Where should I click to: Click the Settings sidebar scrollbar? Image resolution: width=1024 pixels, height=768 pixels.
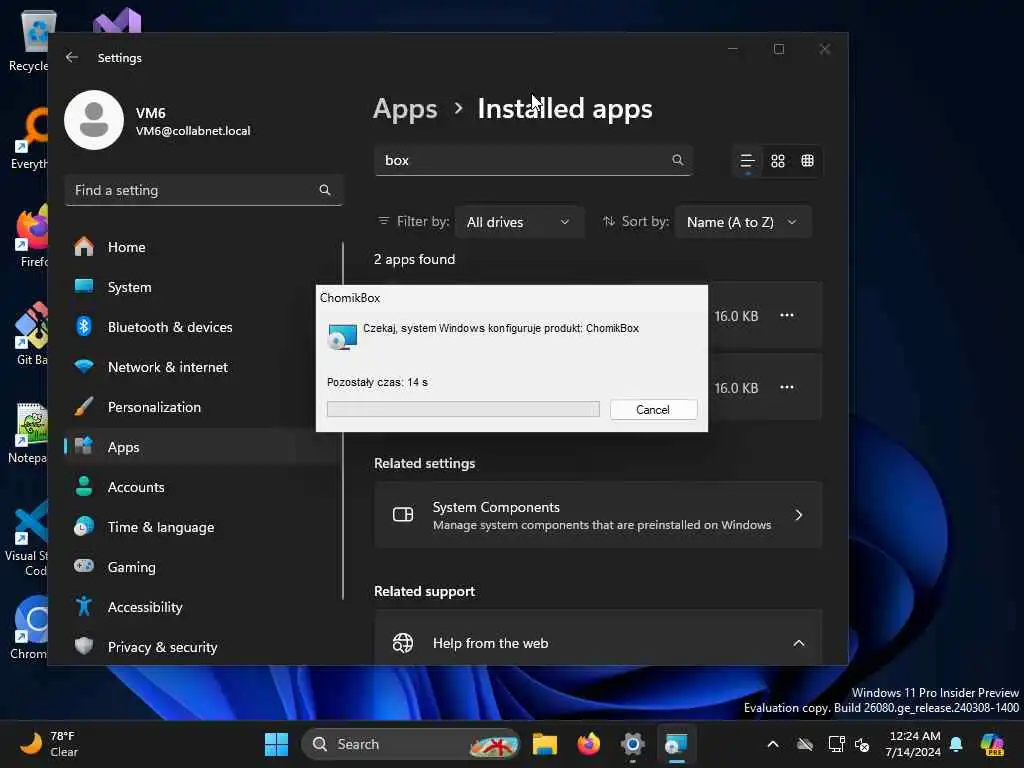[x=343, y=421]
